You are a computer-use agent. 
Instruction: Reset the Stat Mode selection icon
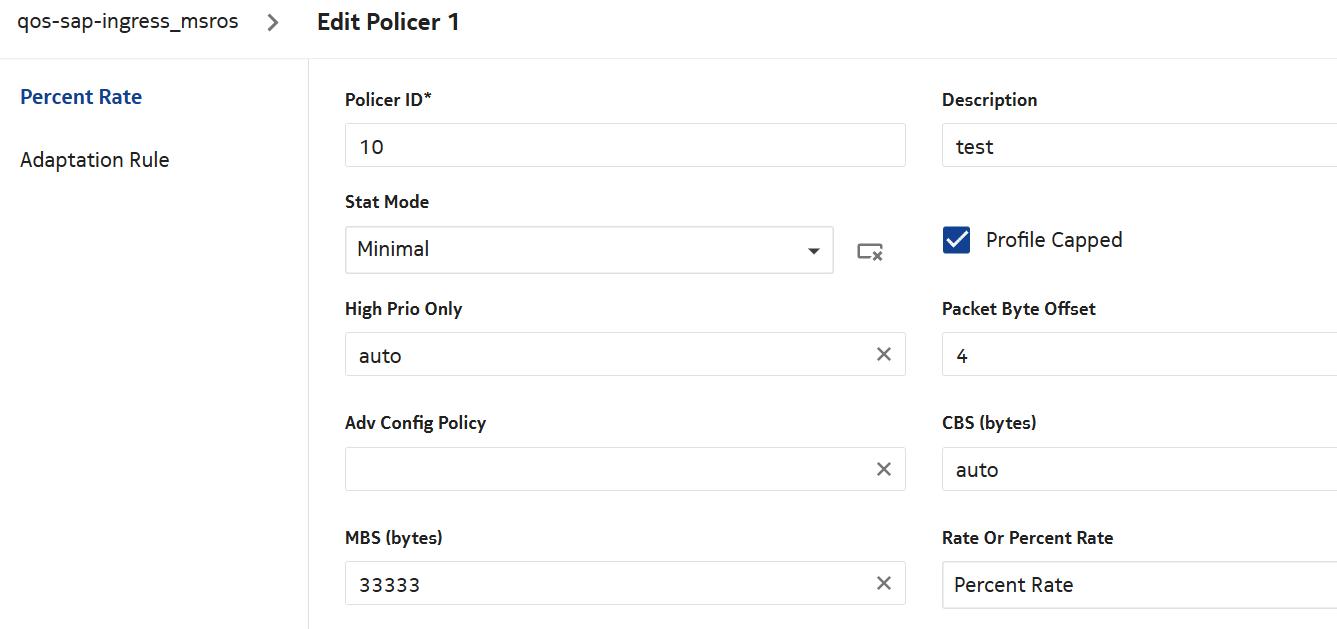(x=870, y=251)
